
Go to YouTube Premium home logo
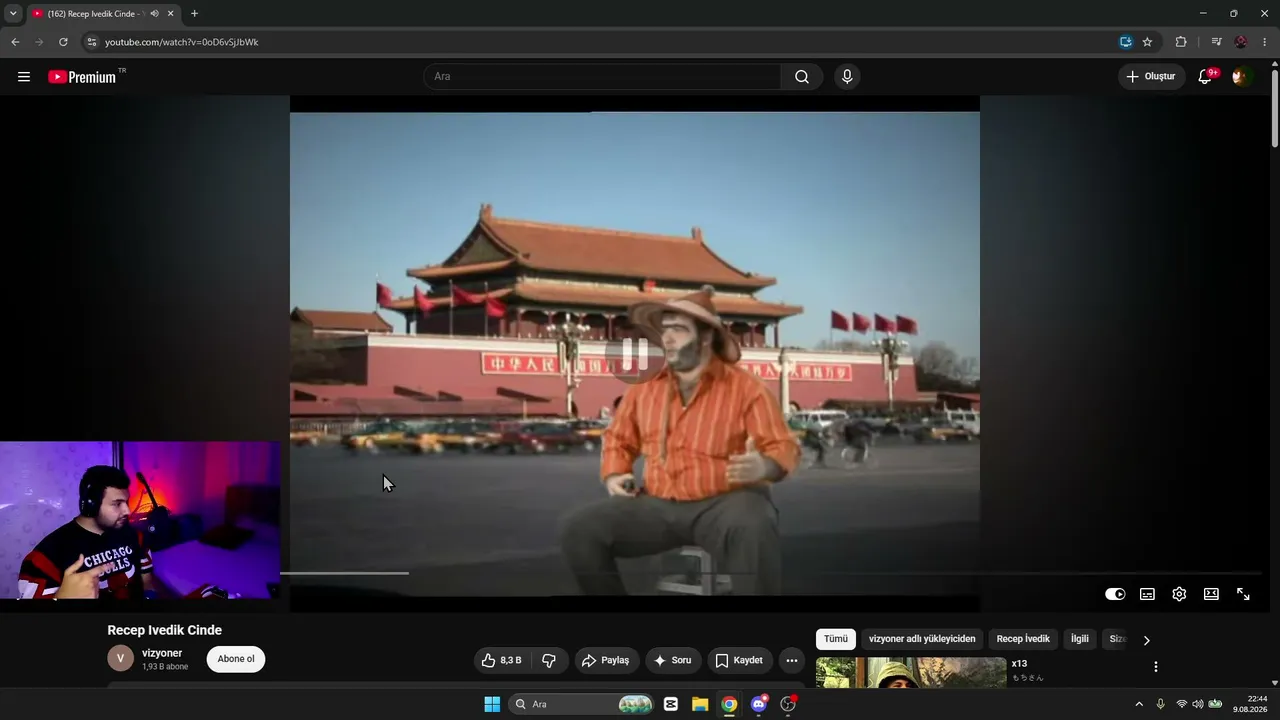point(82,77)
